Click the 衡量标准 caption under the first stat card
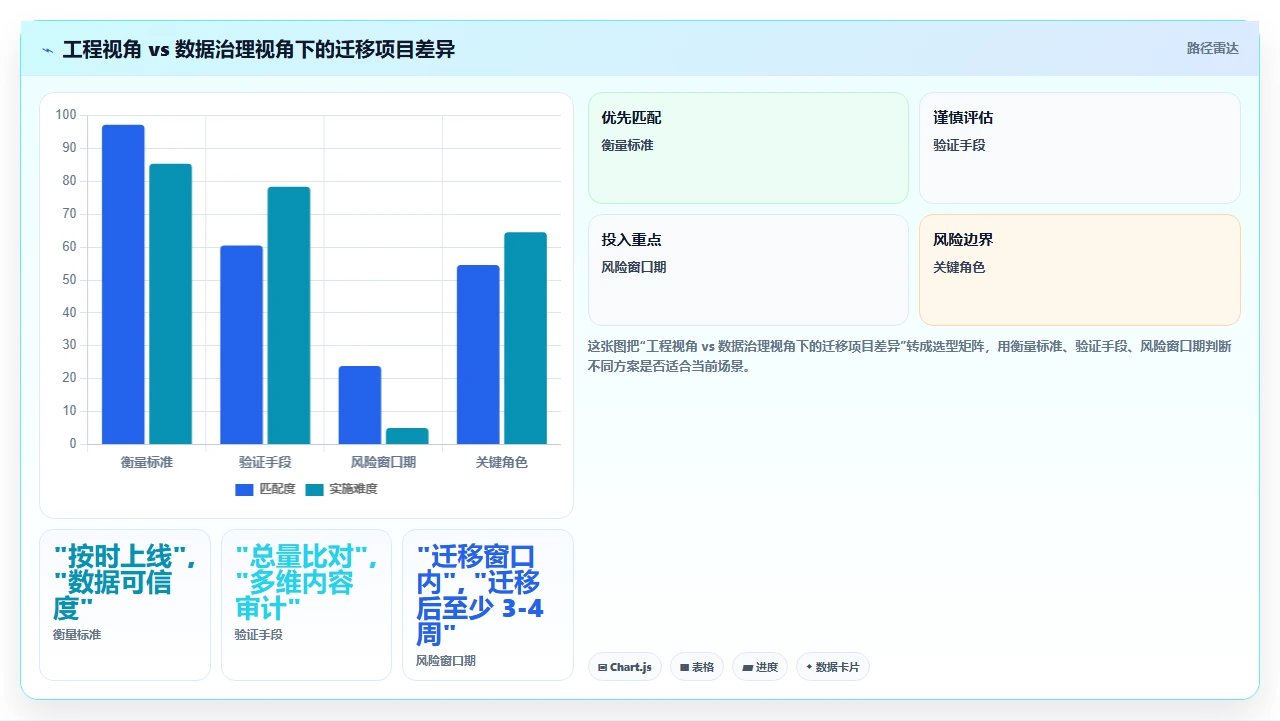The height and width of the screenshot is (721, 1280). click(x=77, y=634)
